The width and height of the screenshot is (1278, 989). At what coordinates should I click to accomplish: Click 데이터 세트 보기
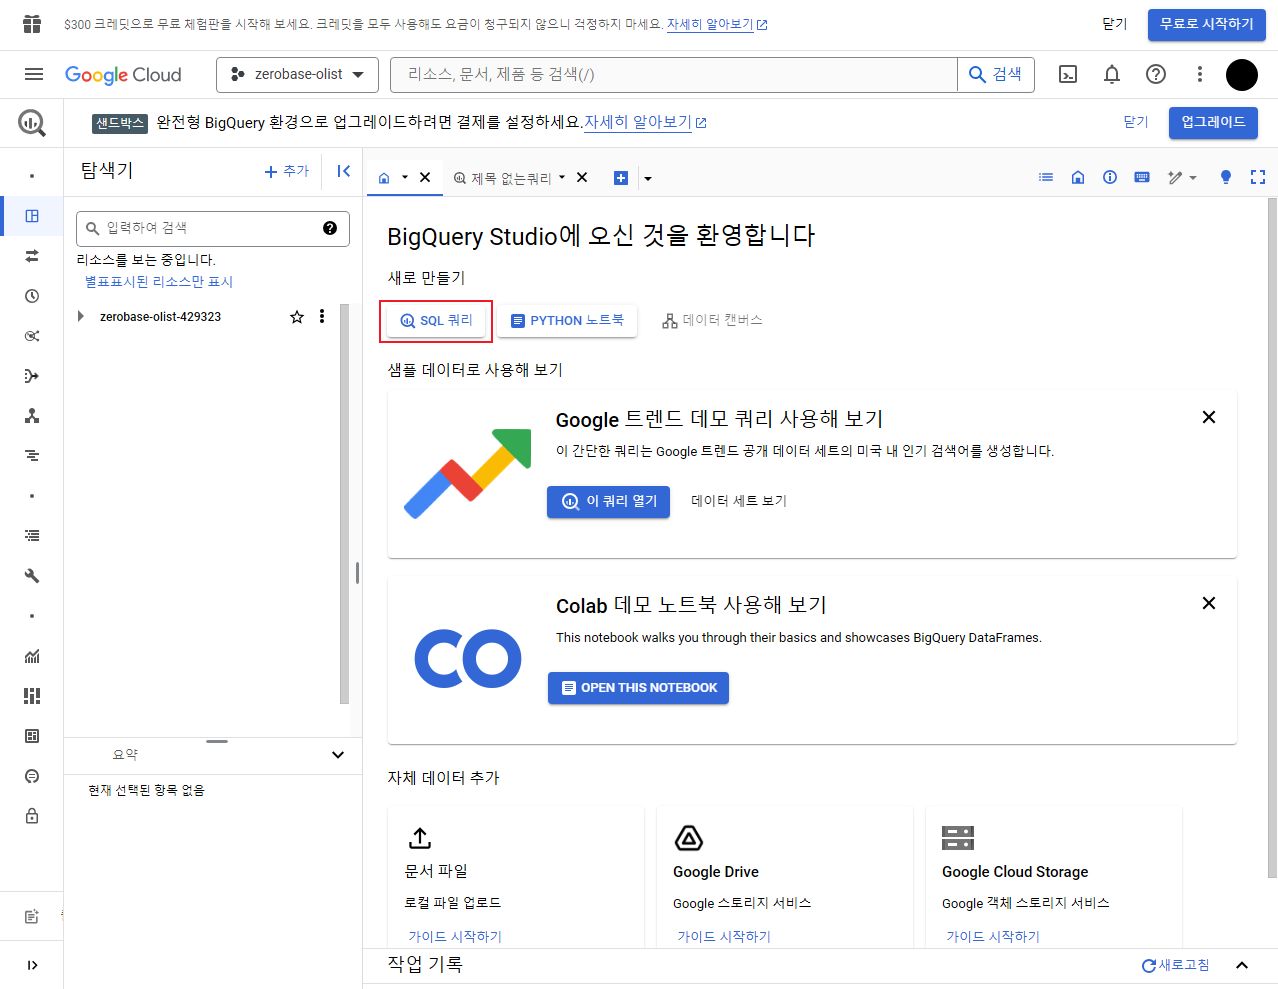tap(739, 501)
